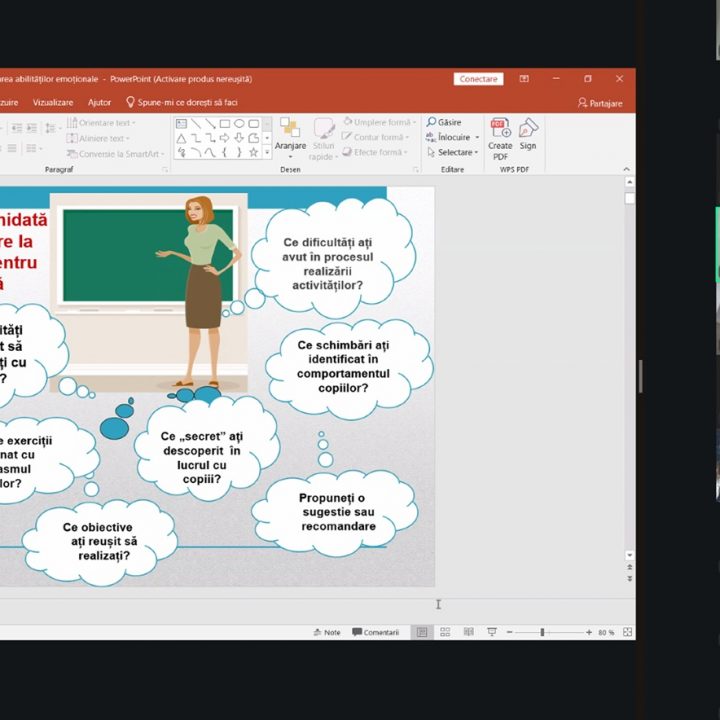720x720 pixels.
Task: Click the Găsire (Find) tool
Action: 445,122
